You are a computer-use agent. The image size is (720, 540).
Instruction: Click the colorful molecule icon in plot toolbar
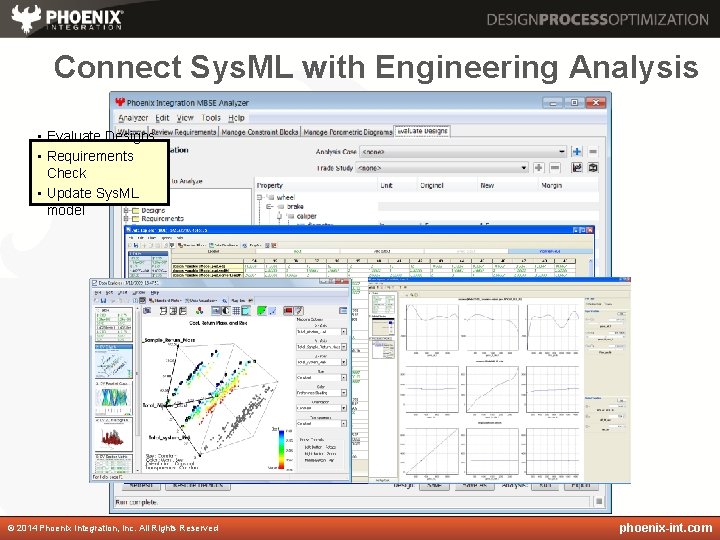point(199,311)
